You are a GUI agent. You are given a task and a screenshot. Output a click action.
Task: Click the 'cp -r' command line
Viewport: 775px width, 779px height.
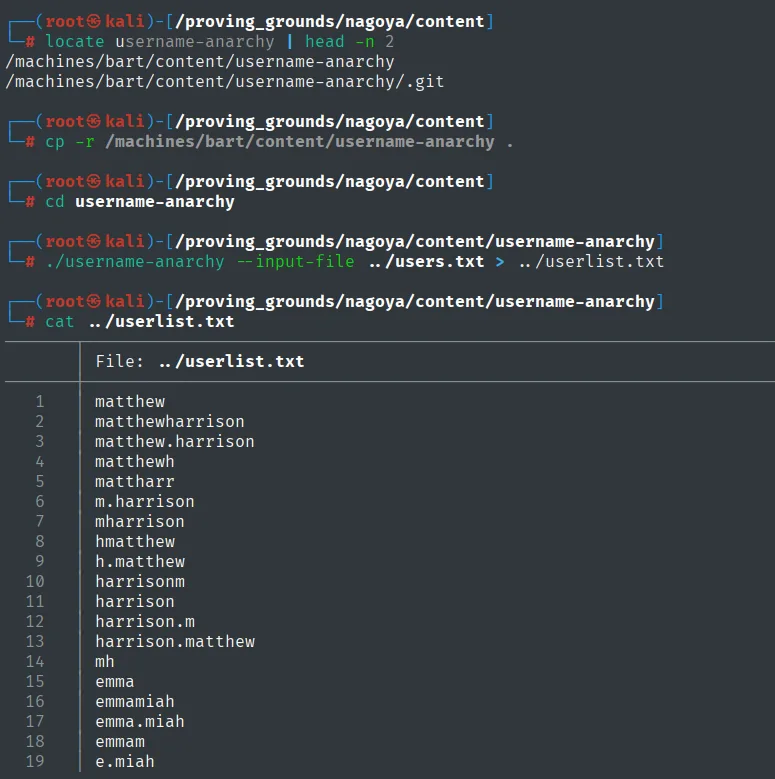[279, 142]
